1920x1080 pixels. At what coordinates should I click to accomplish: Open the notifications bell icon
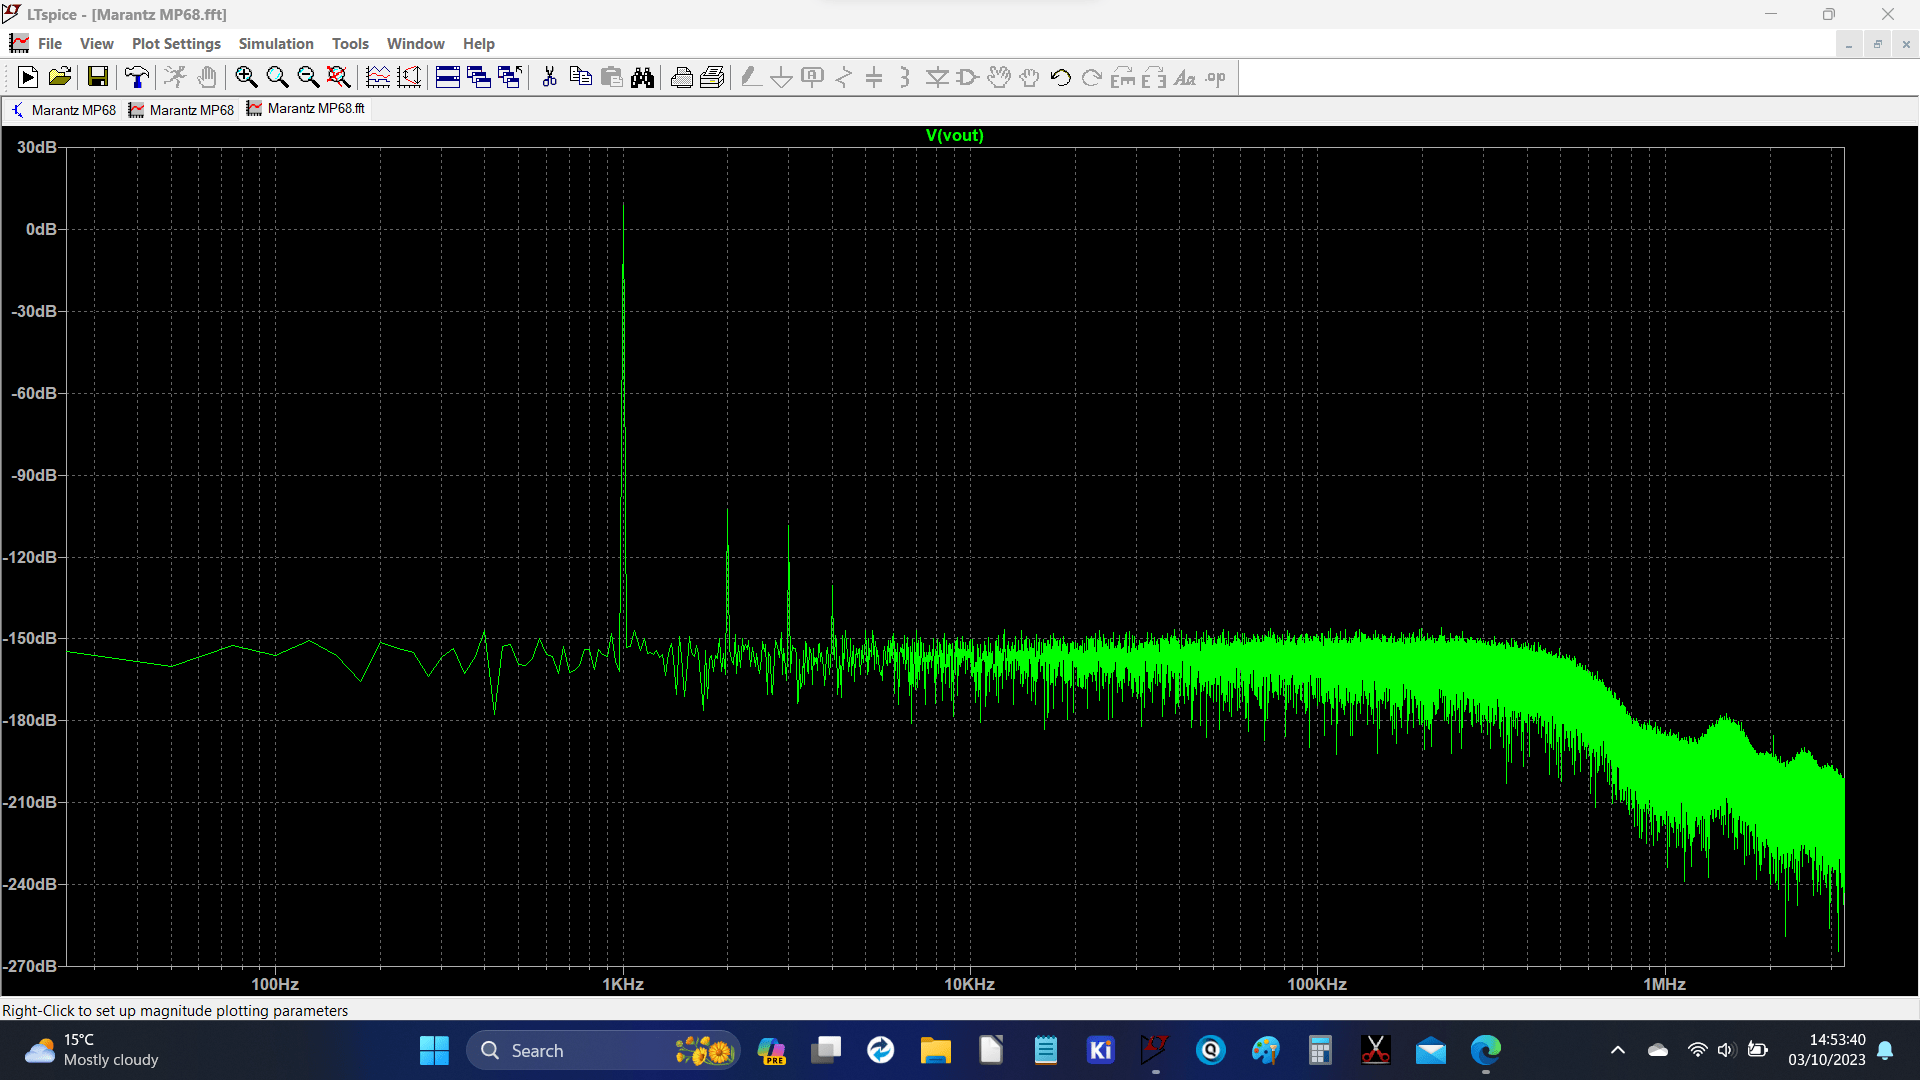tap(1885, 1050)
